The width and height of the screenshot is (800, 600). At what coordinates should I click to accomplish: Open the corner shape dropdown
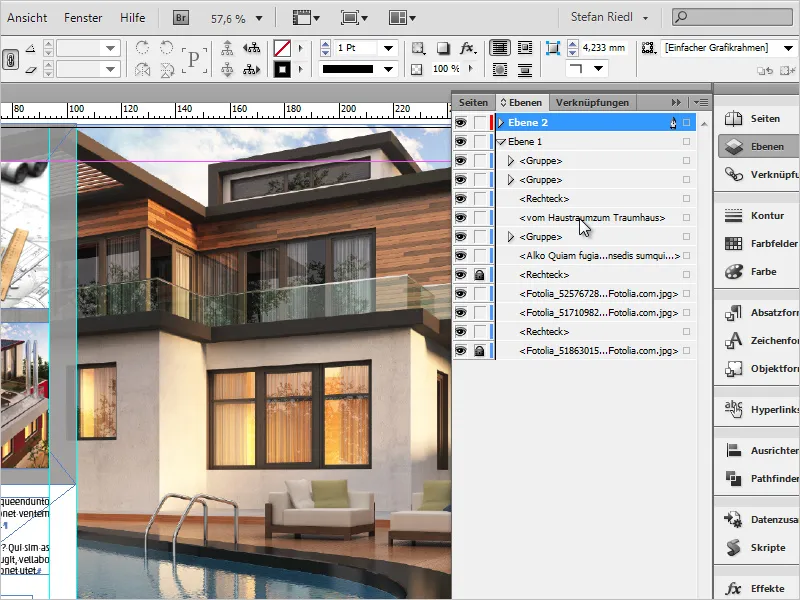[599, 68]
